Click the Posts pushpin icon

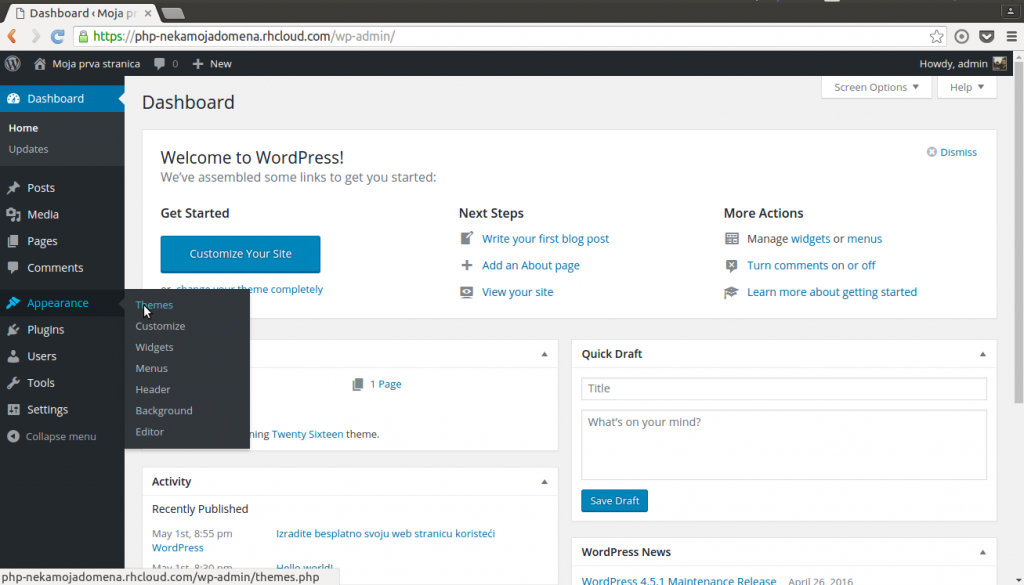pyautogui.click(x=13, y=188)
